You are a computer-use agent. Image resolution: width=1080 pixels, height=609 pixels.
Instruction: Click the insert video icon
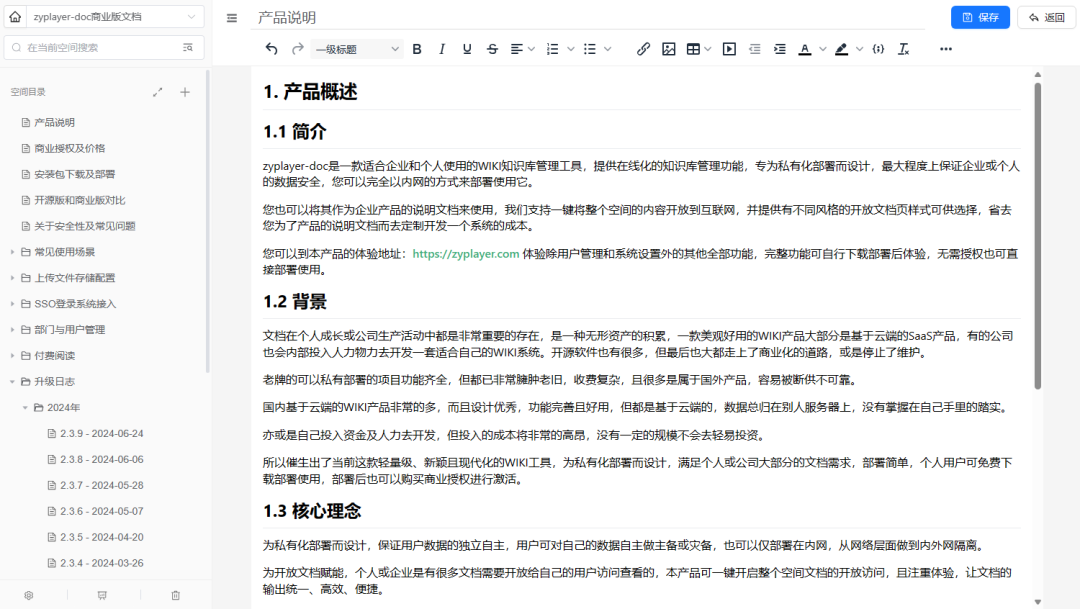[x=729, y=49]
